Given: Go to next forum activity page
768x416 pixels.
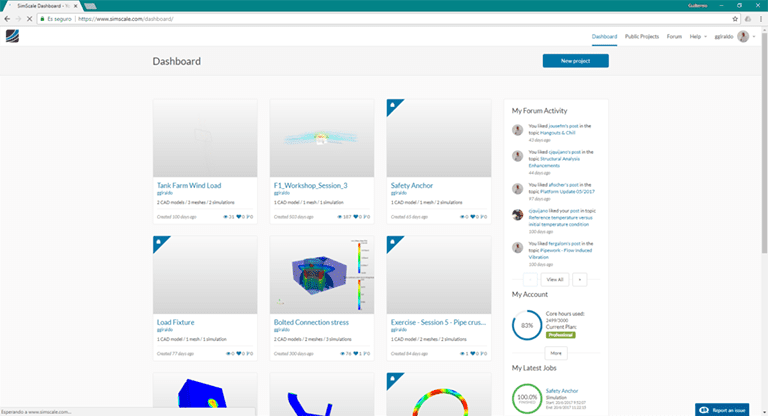Looking at the screenshot, I should pyautogui.click(x=579, y=279).
